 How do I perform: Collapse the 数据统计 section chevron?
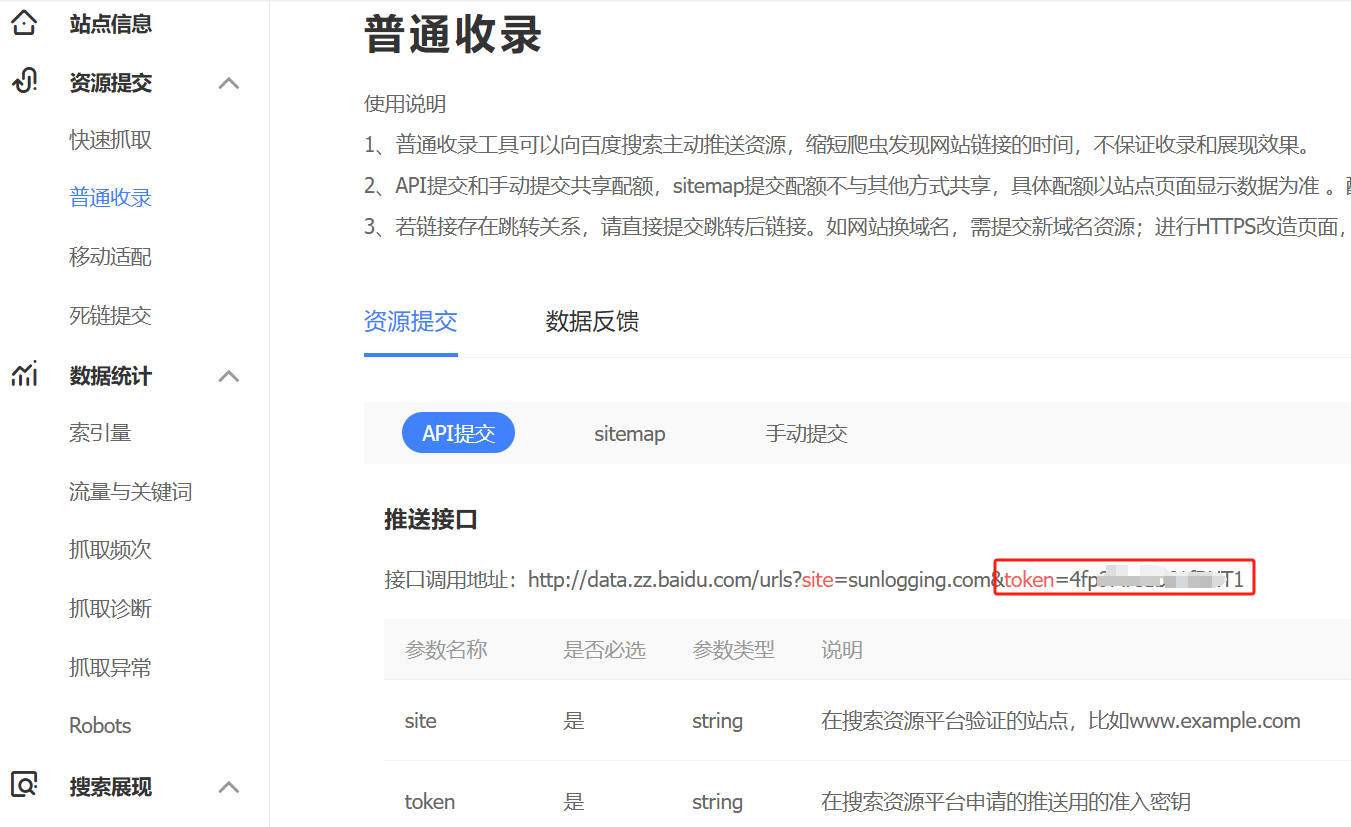(229, 376)
